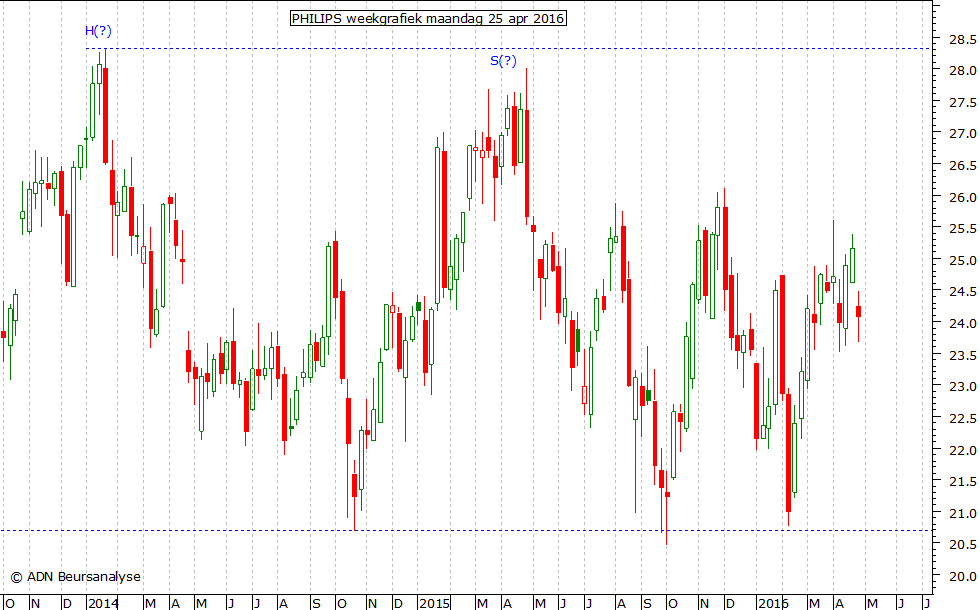Click the PHILIPS weekgrafiek chart title
The image size is (980, 610).
point(428,18)
